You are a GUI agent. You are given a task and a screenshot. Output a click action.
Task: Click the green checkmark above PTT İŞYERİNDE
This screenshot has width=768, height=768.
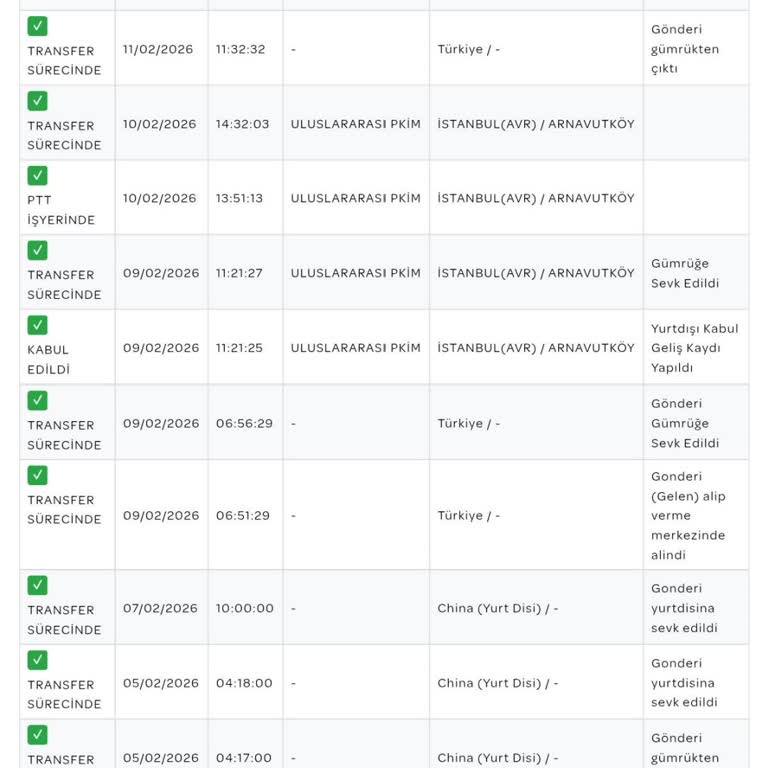point(37,176)
